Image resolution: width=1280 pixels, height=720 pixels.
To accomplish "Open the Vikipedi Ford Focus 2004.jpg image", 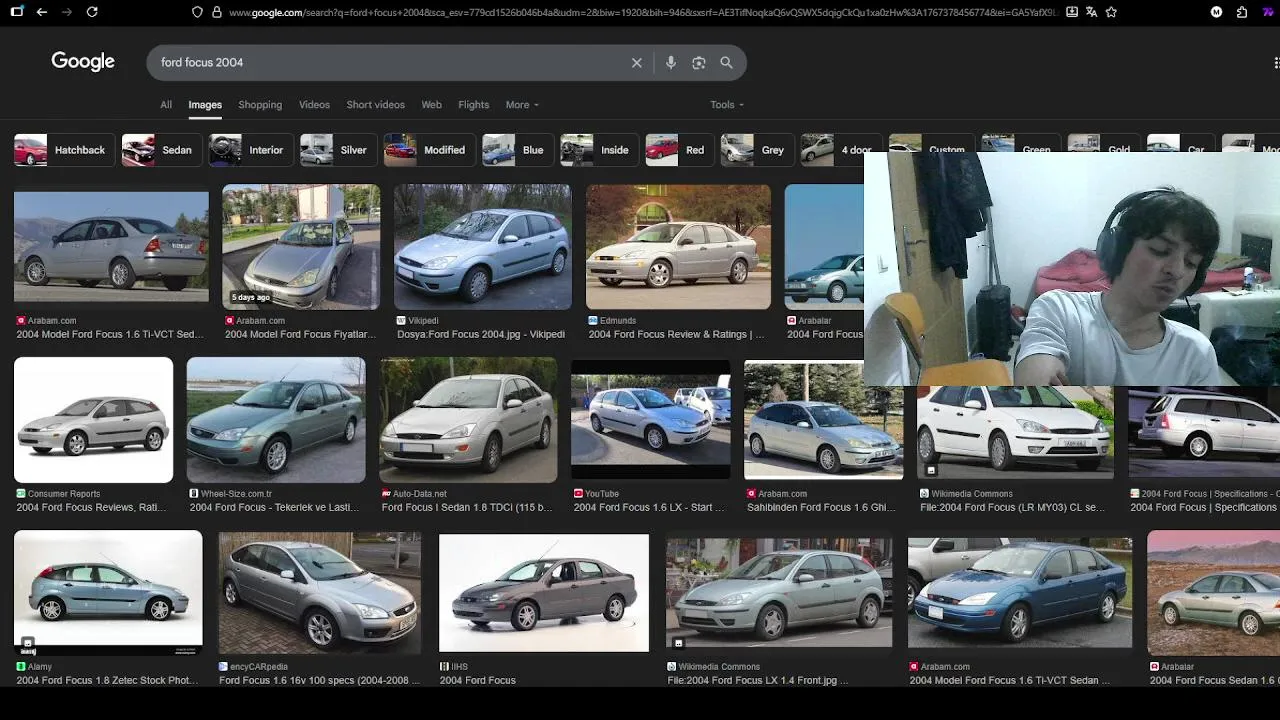I will (x=483, y=247).
